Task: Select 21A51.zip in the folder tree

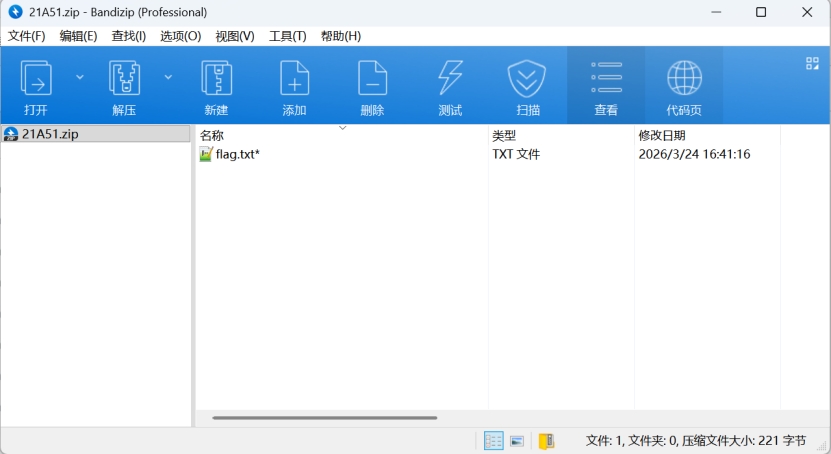Action: (95, 134)
